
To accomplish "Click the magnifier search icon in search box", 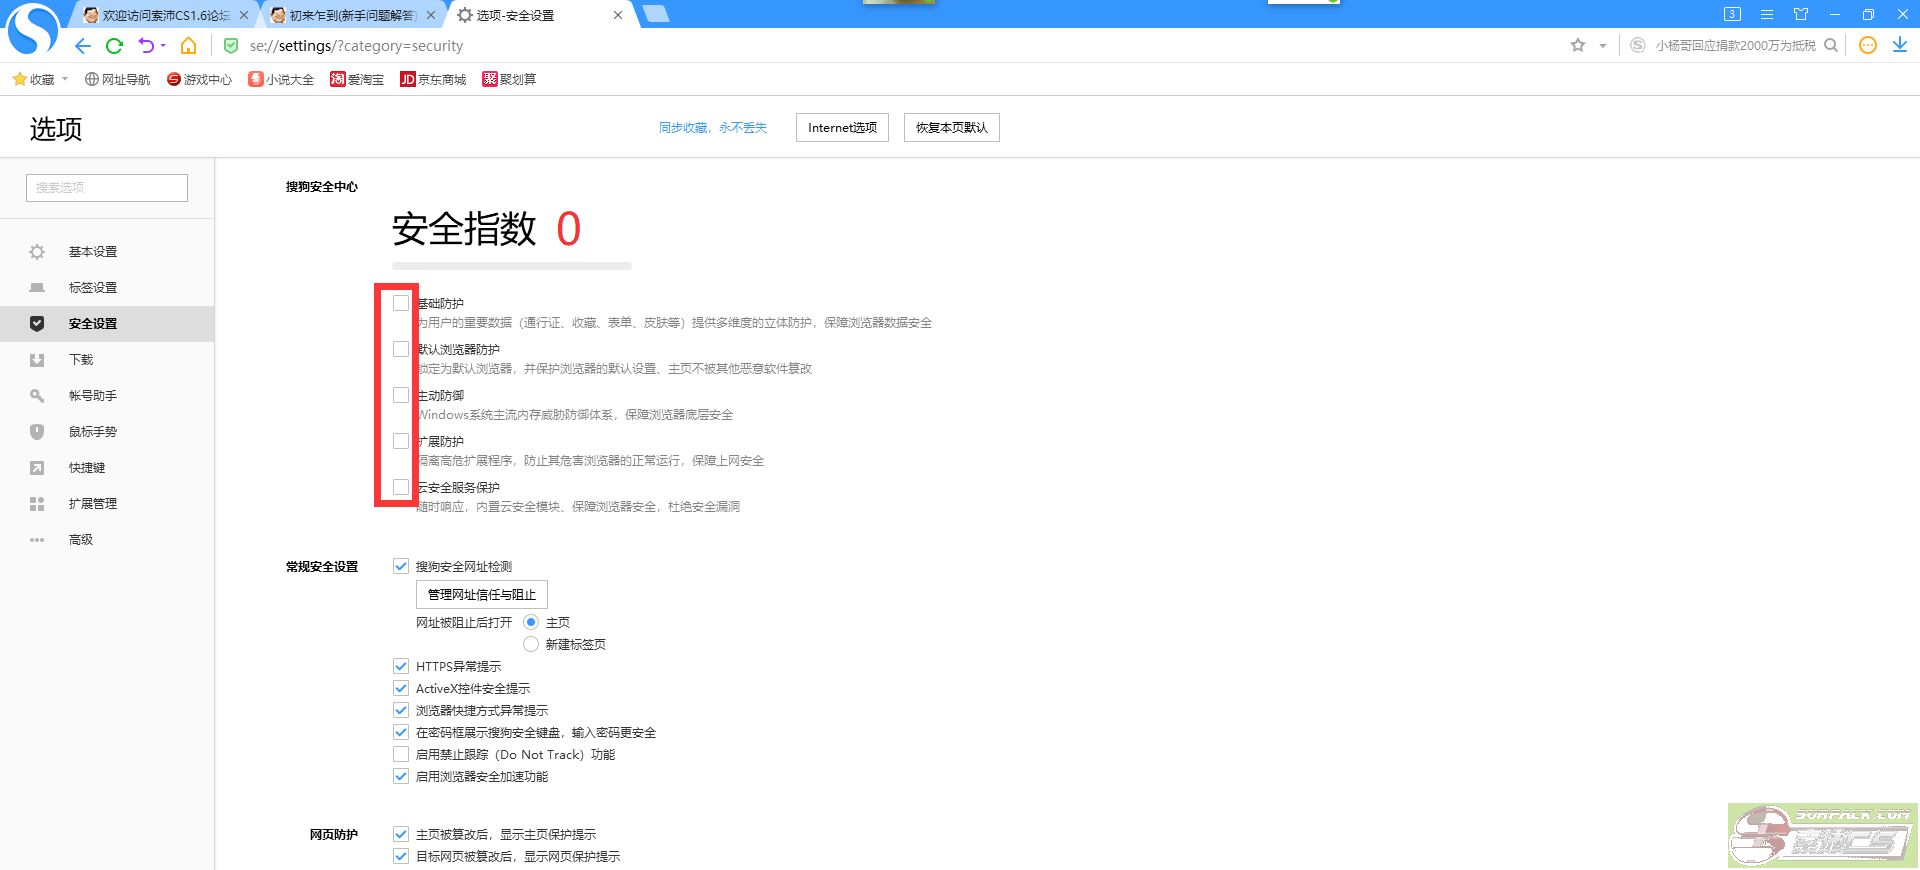I will pyautogui.click(x=1831, y=46).
